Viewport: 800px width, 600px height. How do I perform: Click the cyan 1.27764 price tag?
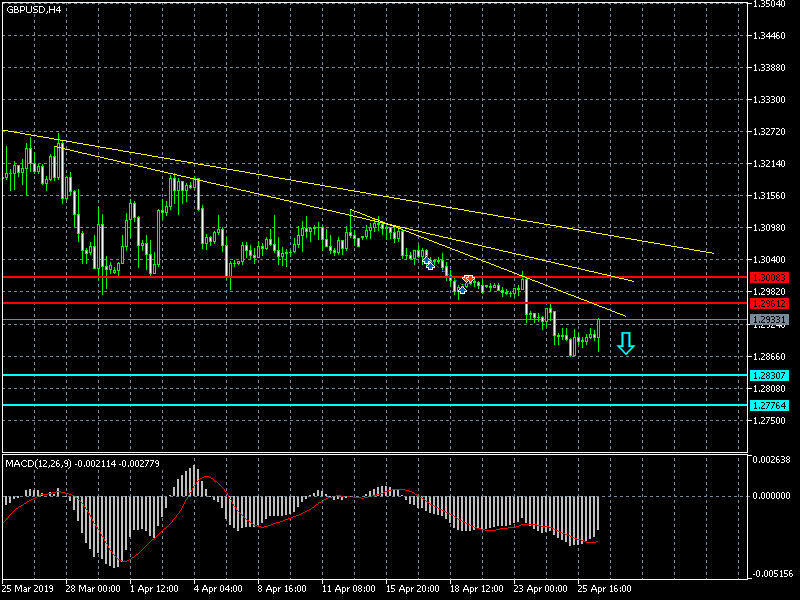pos(769,406)
